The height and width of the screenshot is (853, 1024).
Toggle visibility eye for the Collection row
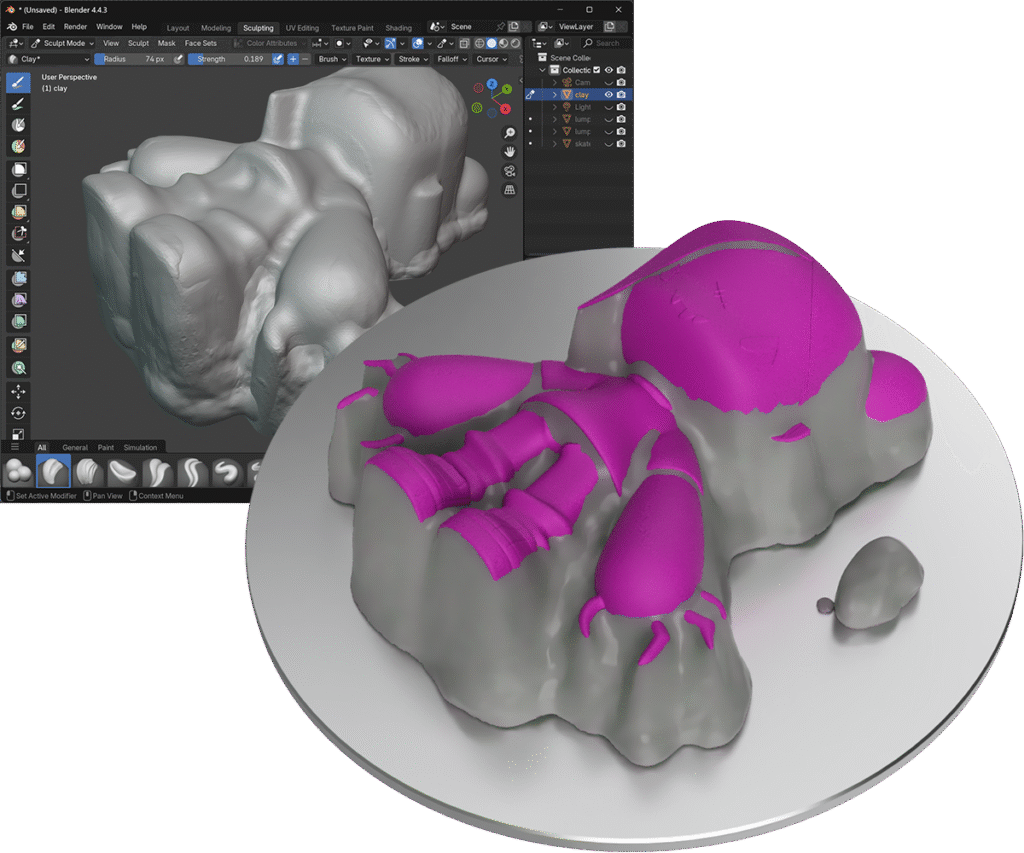[x=609, y=70]
